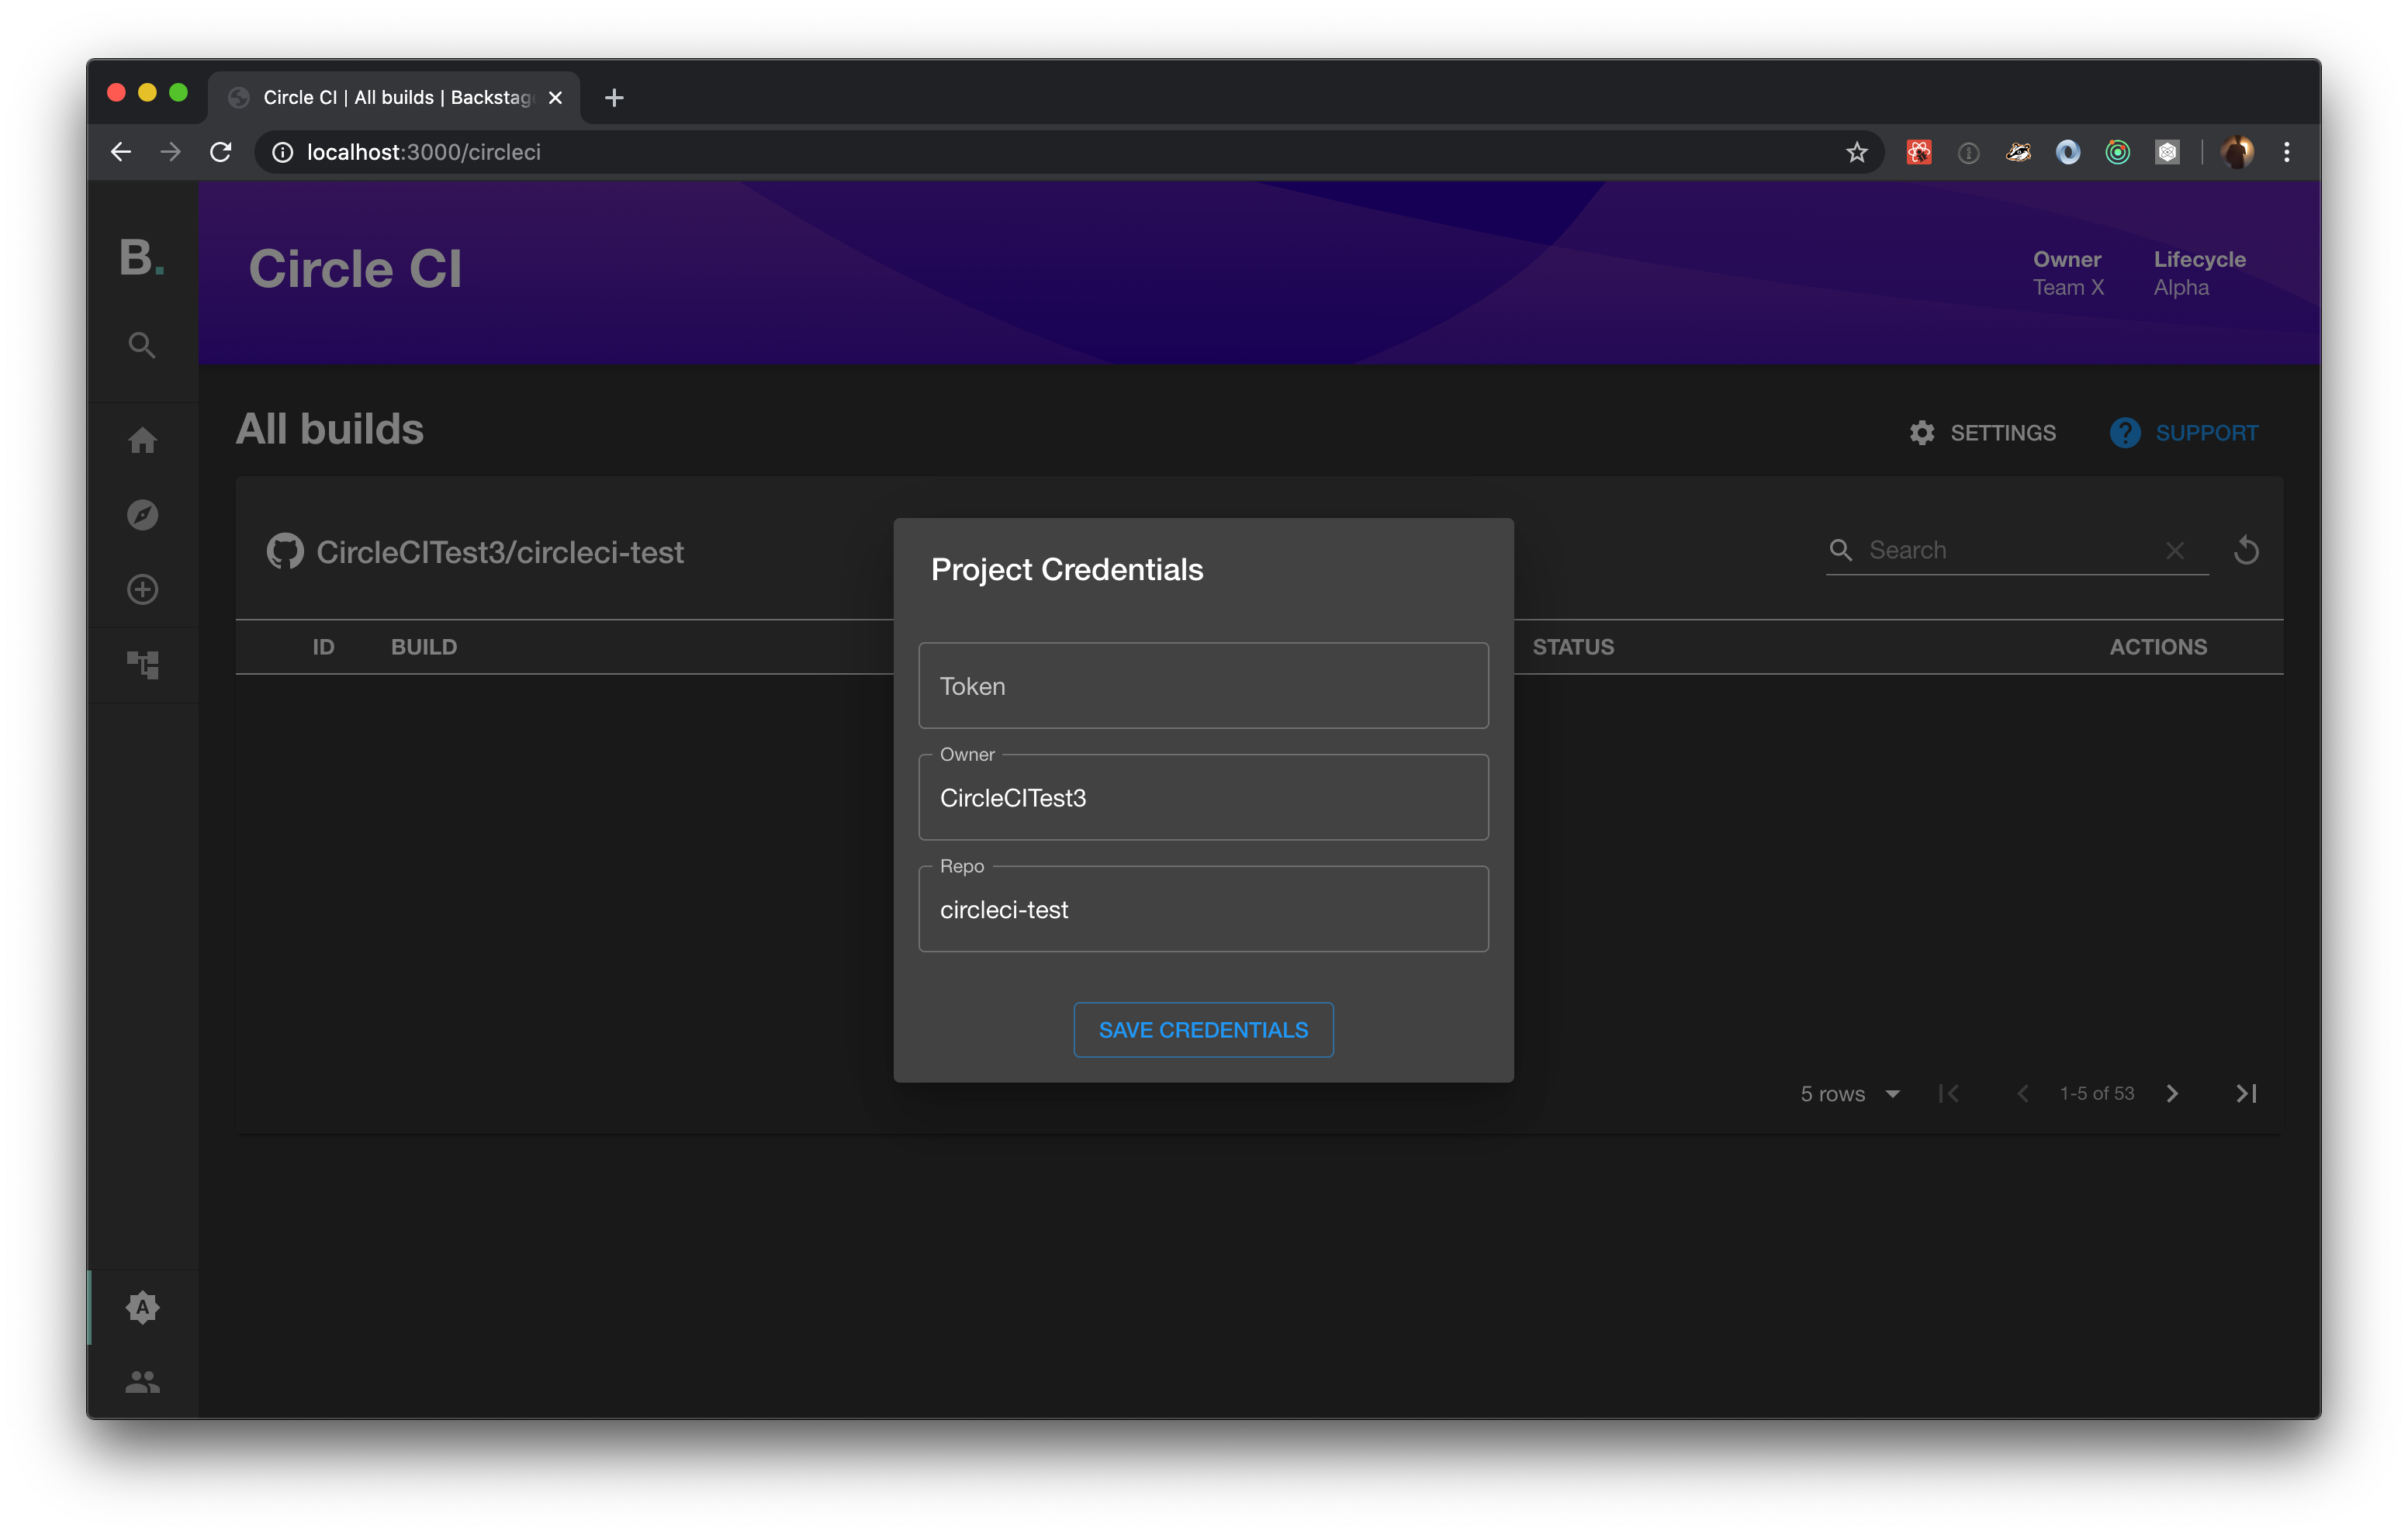Click the Backstage B. logo in sidebar

tap(142, 258)
